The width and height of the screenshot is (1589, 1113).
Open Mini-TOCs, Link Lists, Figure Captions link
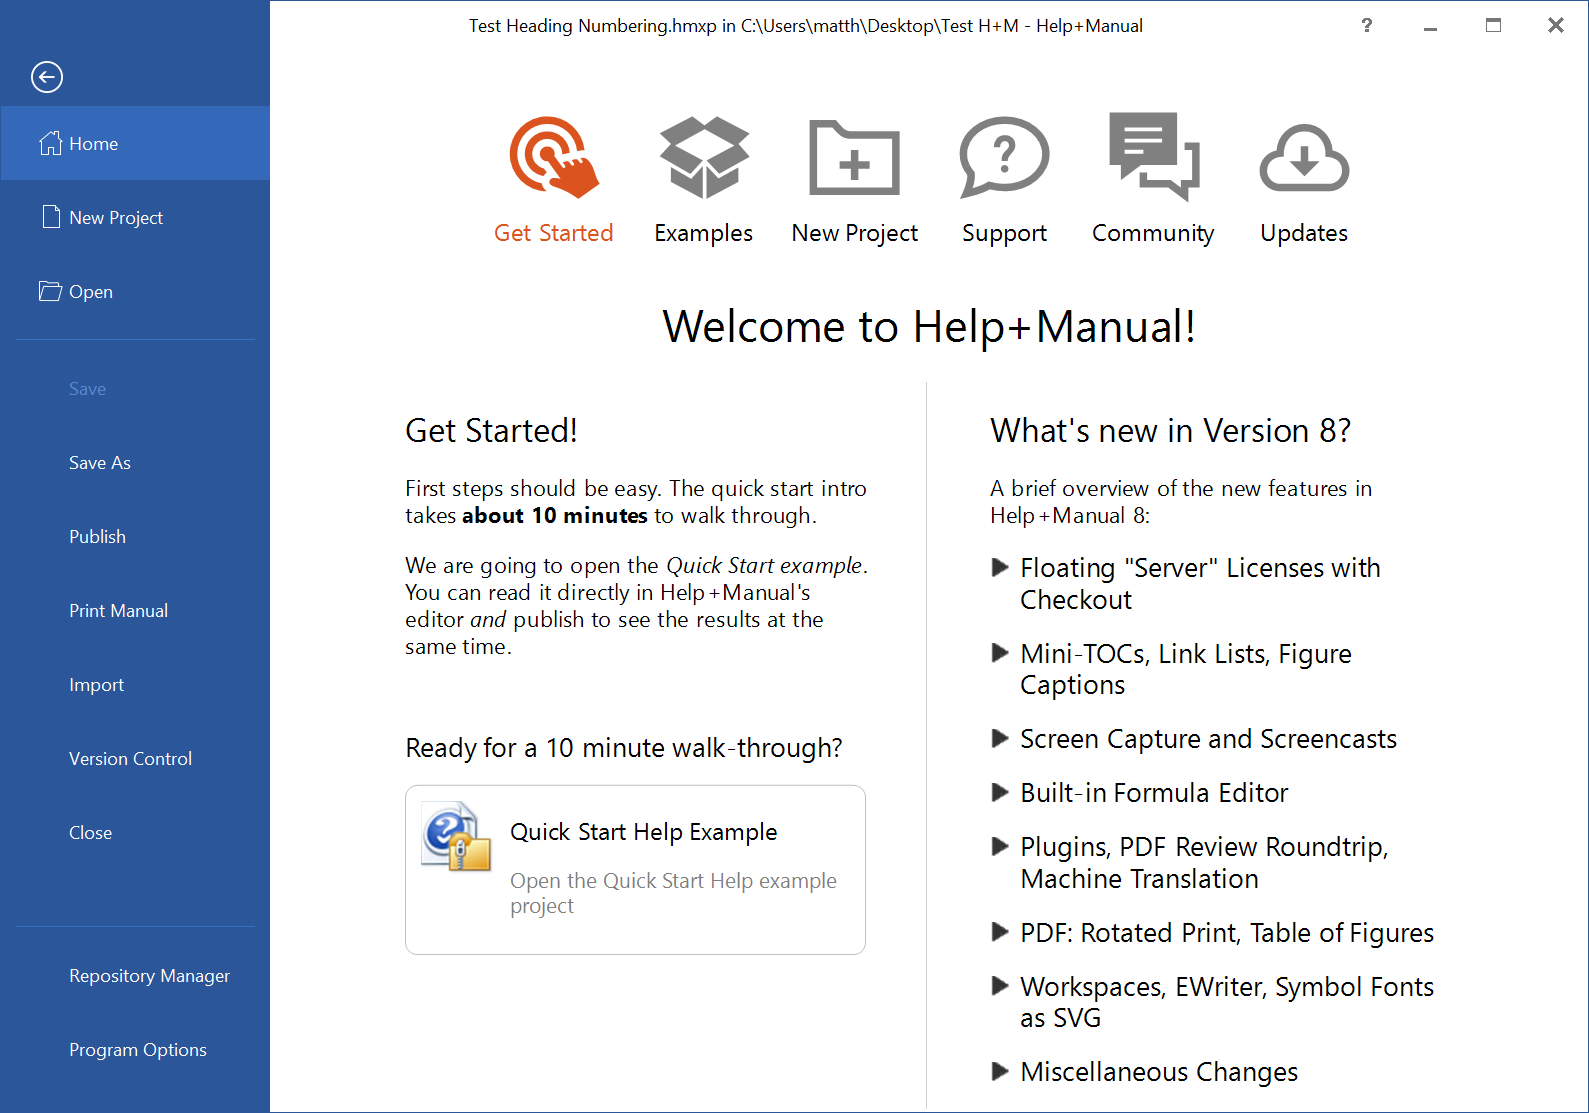click(1186, 669)
